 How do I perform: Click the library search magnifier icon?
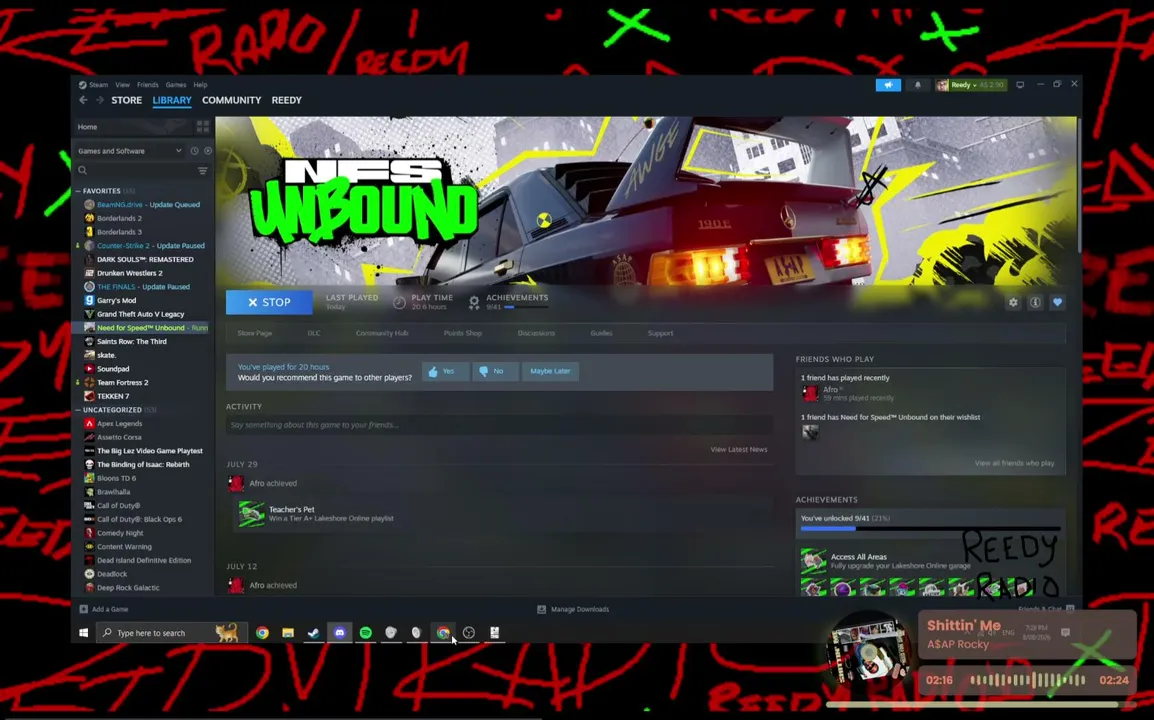[x=82, y=170]
